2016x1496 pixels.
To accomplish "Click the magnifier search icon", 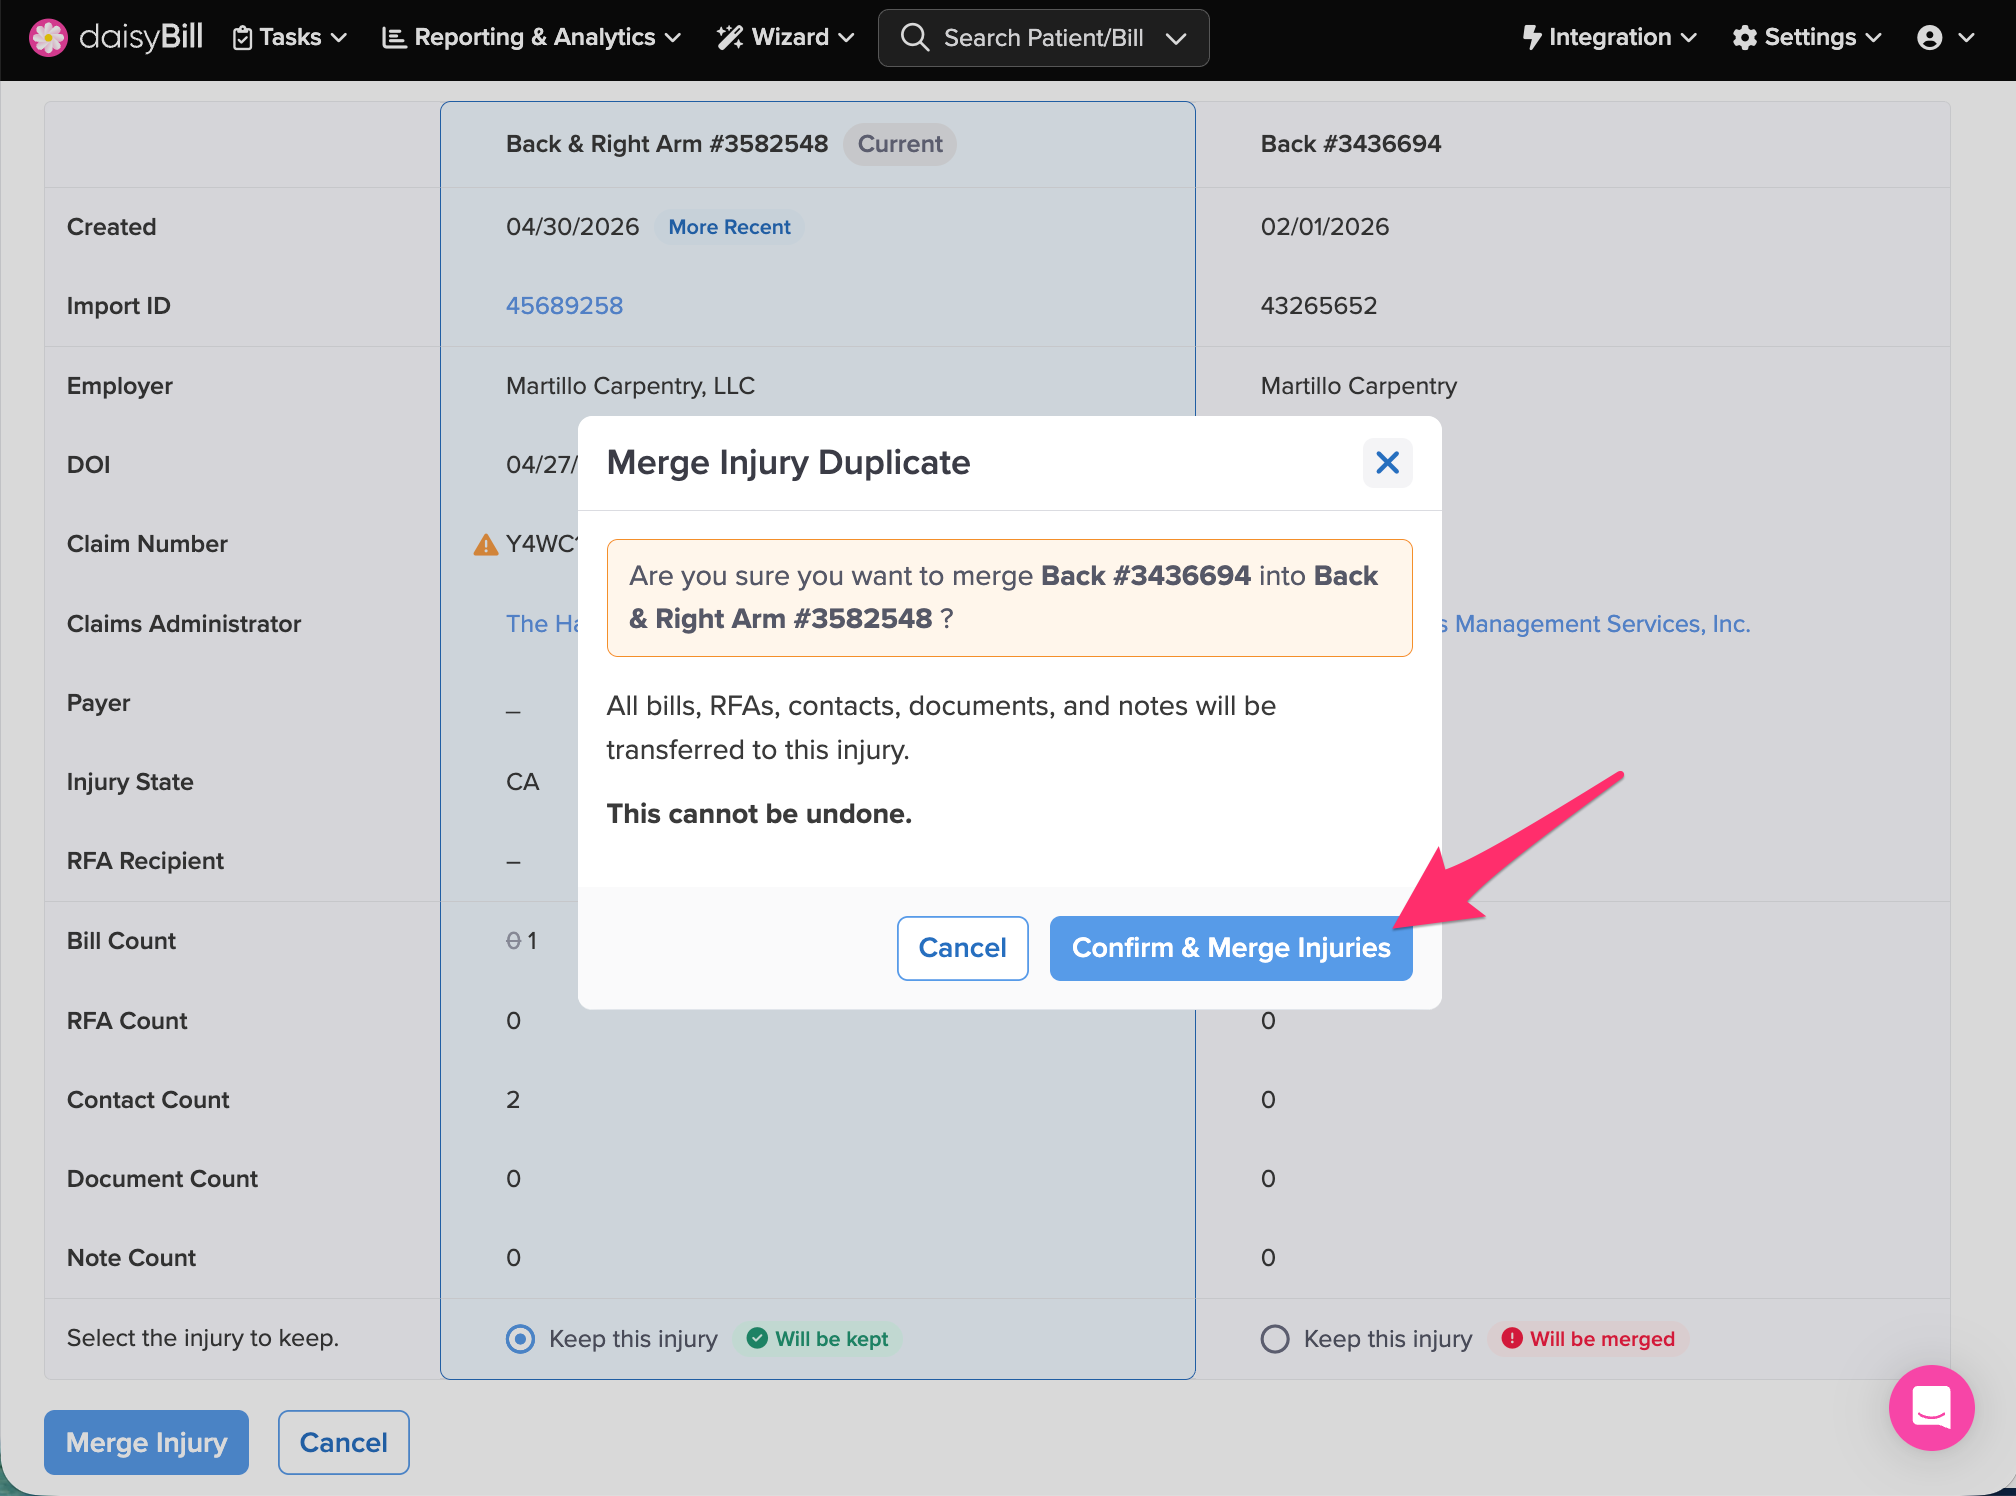I will click(x=914, y=37).
